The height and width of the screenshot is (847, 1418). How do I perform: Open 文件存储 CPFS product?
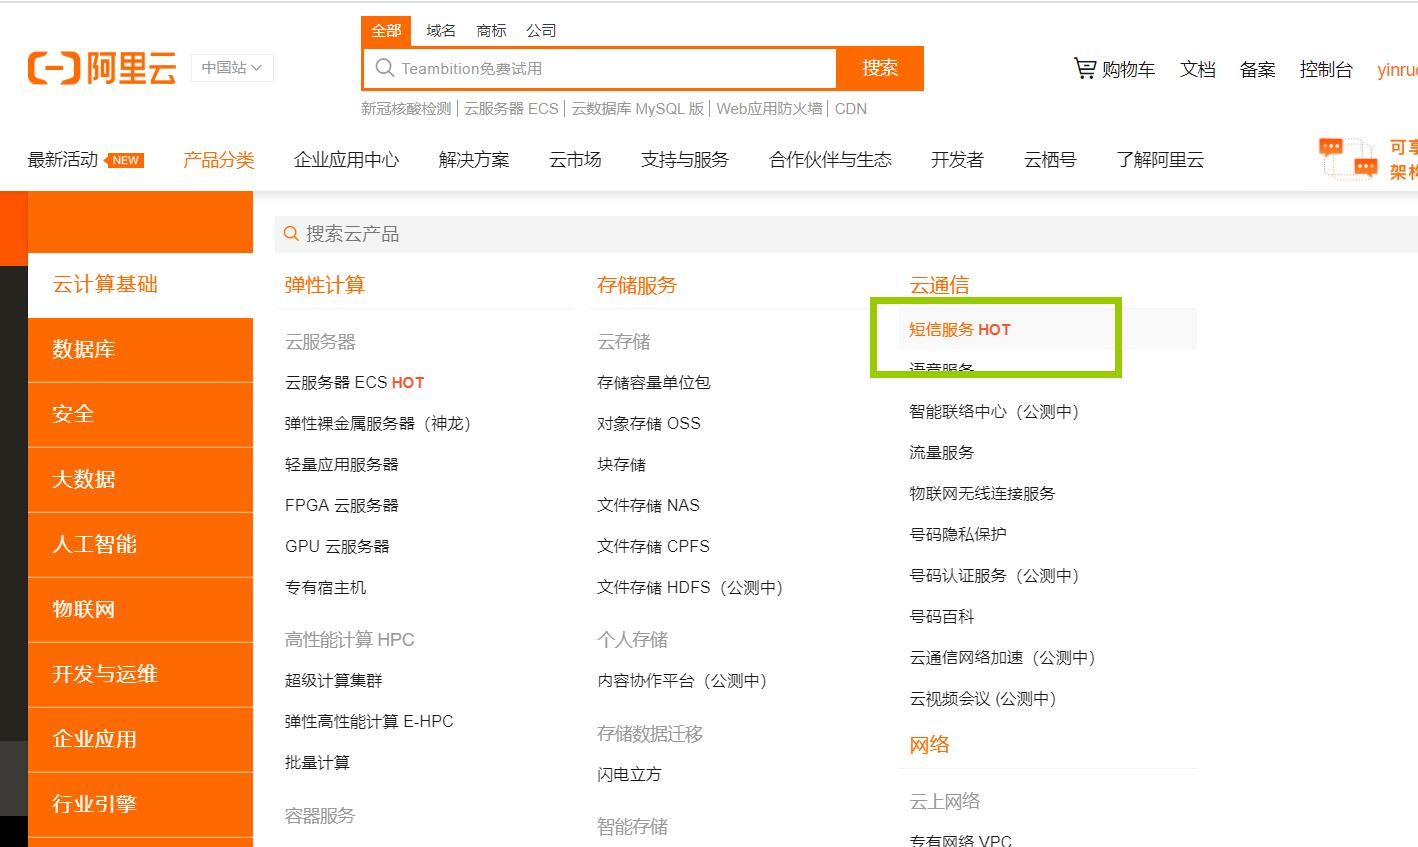tap(653, 546)
